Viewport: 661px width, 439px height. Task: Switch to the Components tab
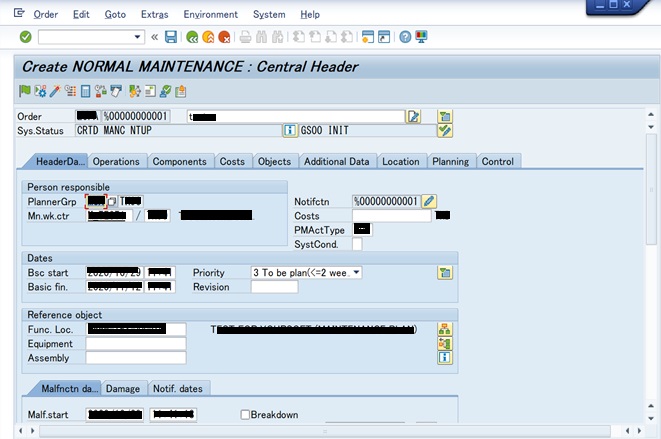point(179,161)
